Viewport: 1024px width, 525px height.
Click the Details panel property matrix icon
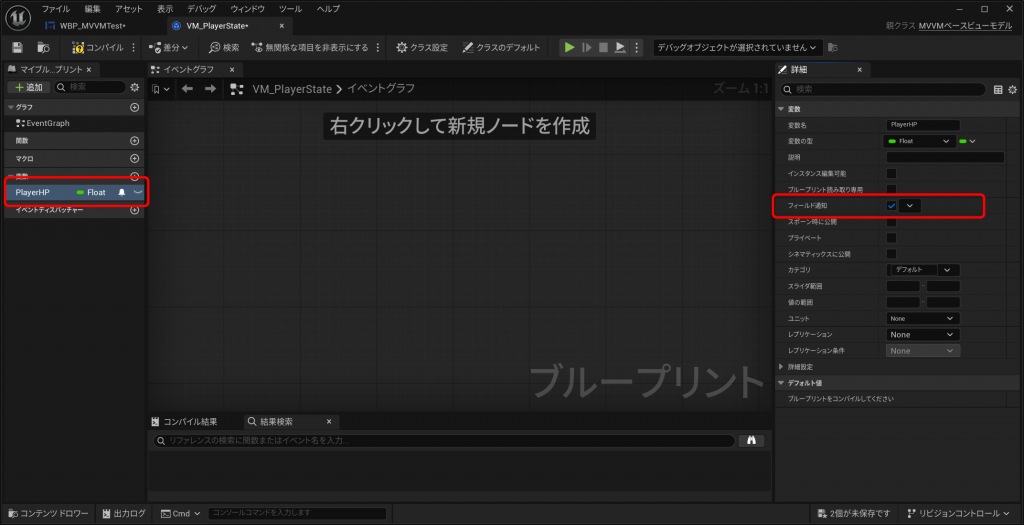(997, 90)
